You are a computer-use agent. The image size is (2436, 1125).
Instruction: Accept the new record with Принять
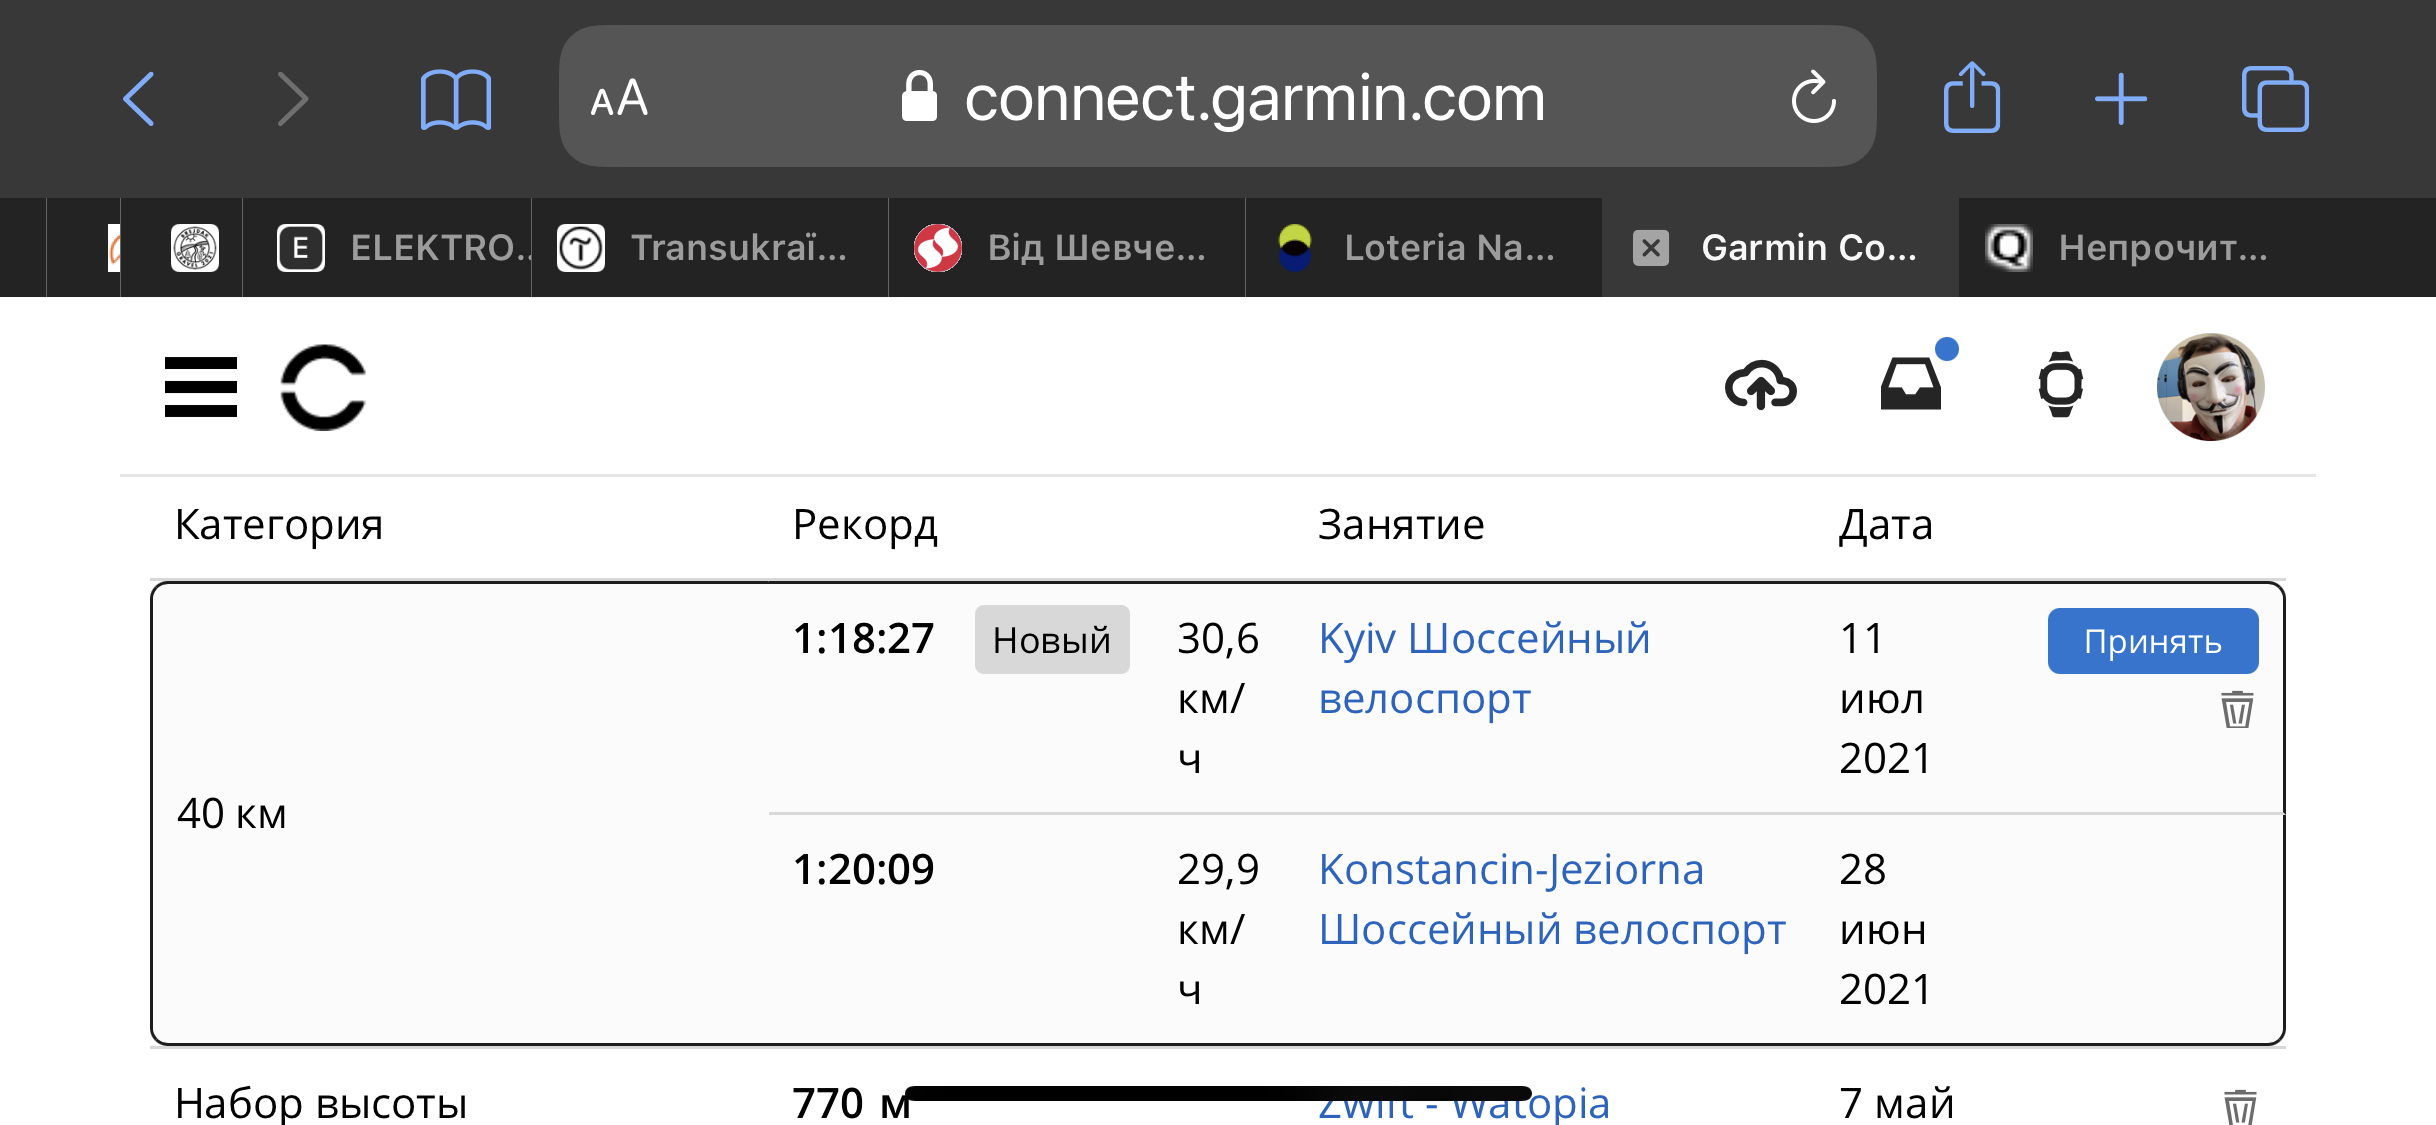(x=2152, y=641)
